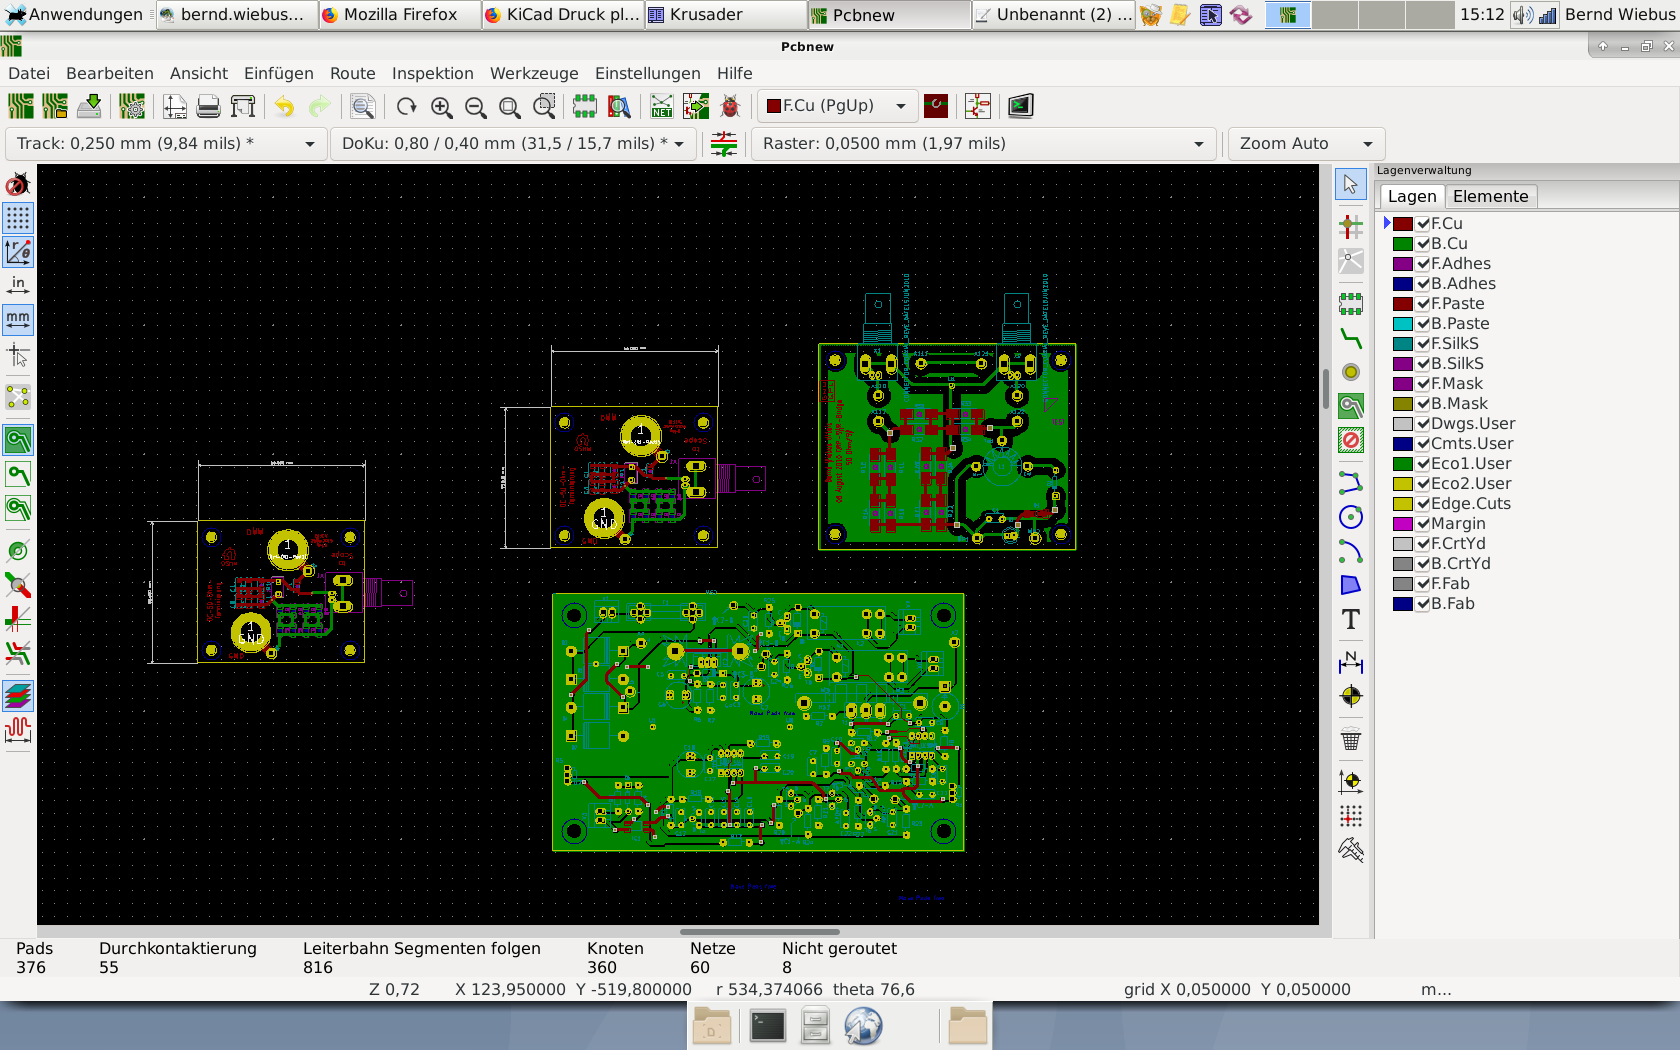This screenshot has height=1050, width=1680.
Task: Uncheck the B.Cu layer visibility
Action: [x=1423, y=244]
